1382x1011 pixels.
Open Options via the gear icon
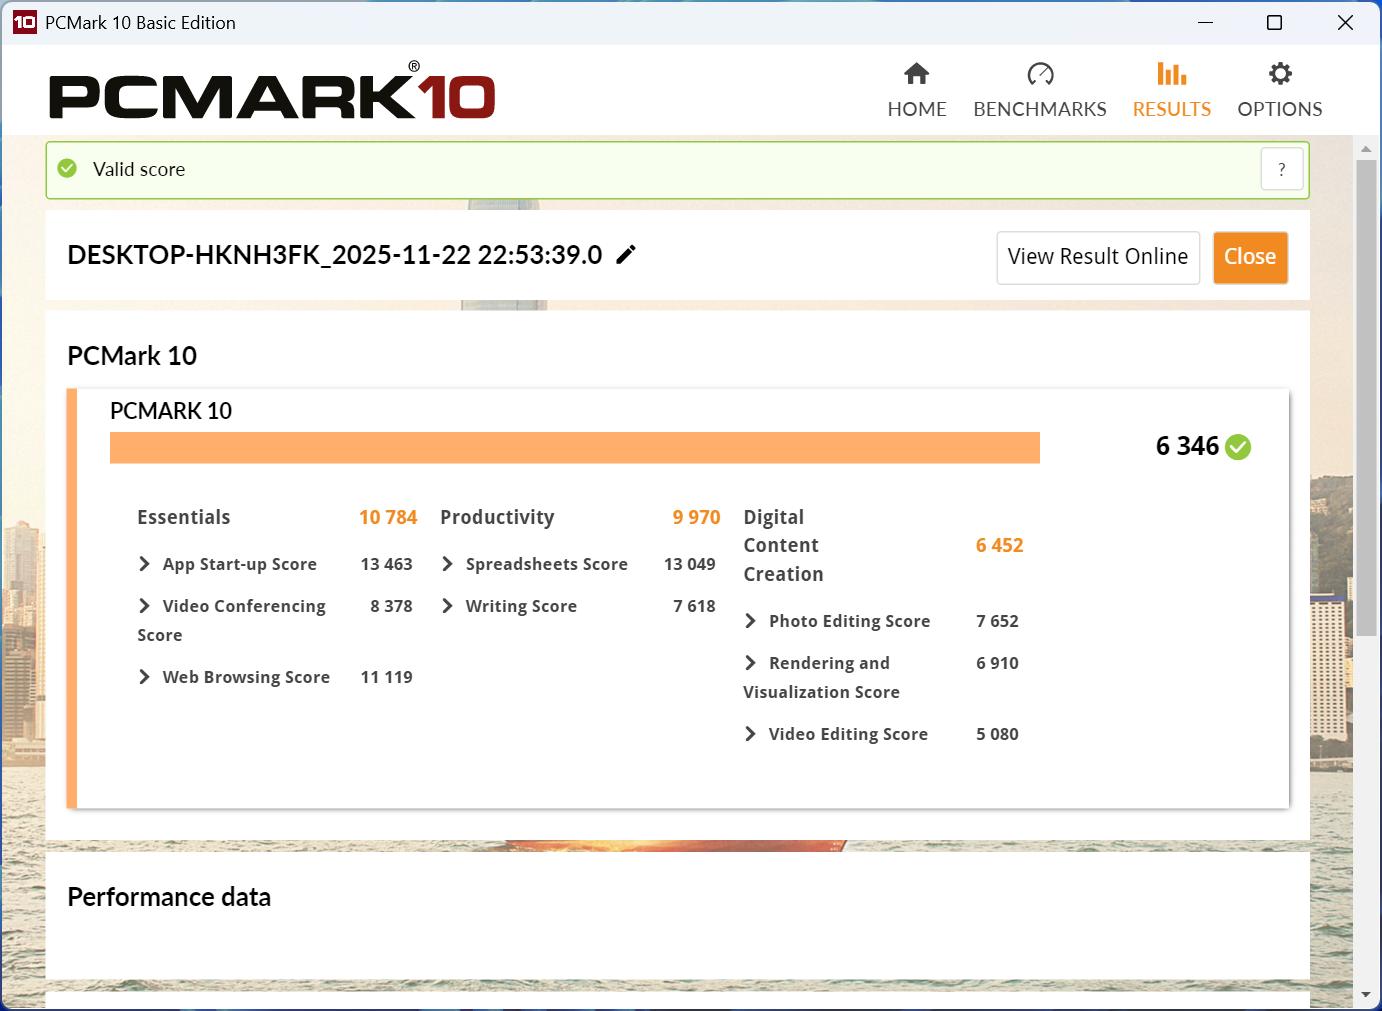[x=1280, y=74]
